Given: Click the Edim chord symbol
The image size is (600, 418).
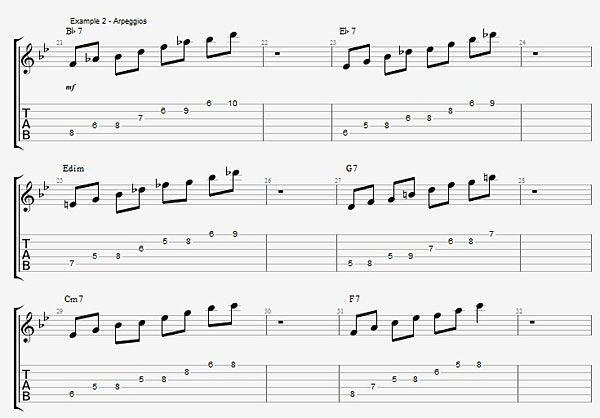Looking at the screenshot, I should [73, 168].
